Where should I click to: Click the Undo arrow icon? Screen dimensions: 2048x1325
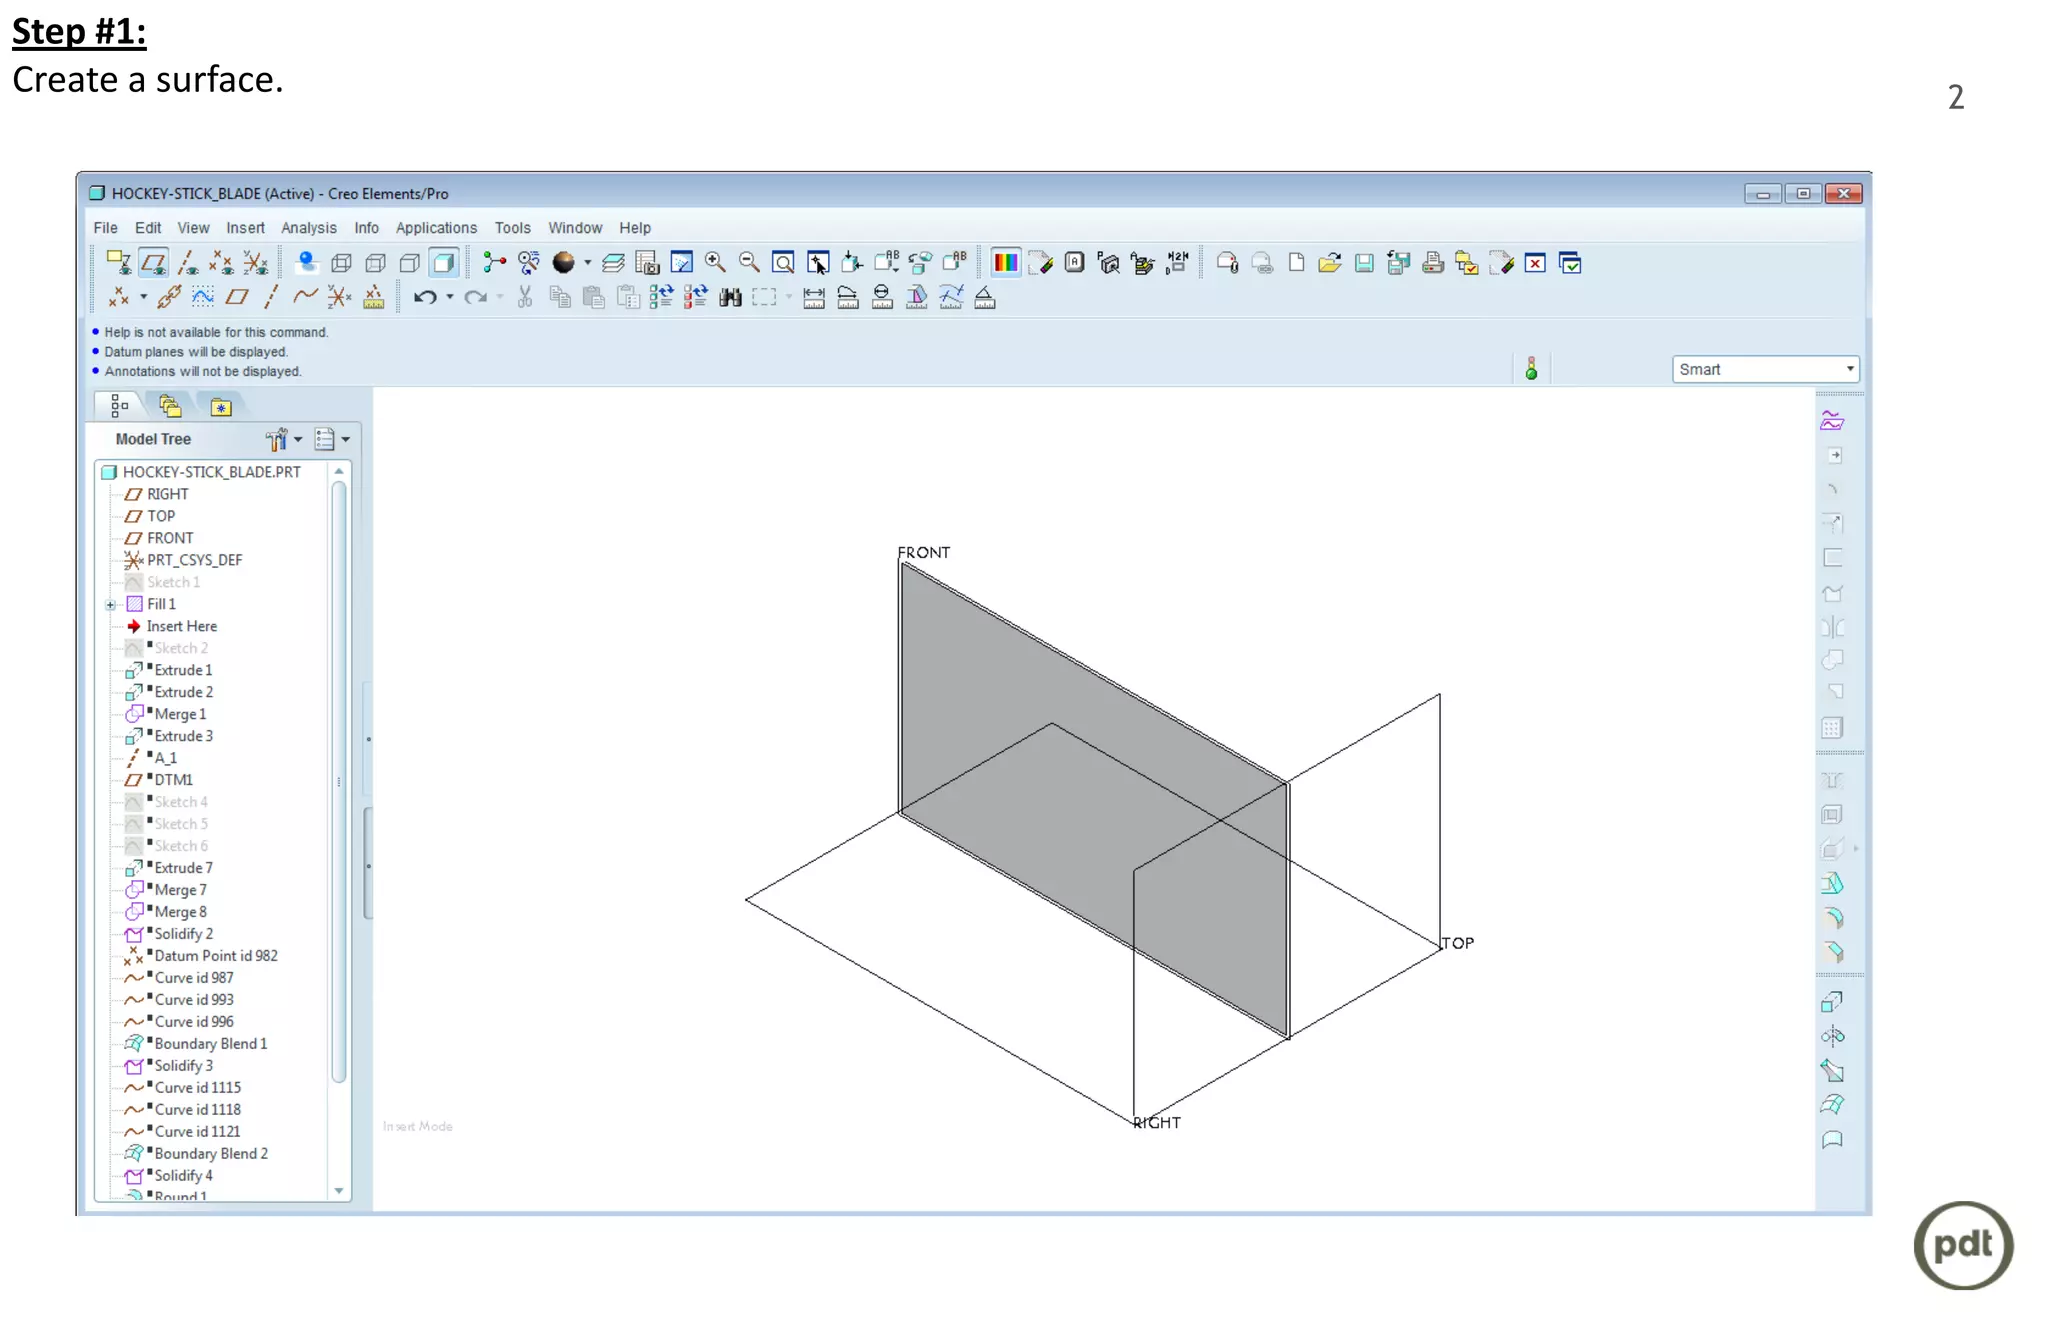tap(425, 297)
